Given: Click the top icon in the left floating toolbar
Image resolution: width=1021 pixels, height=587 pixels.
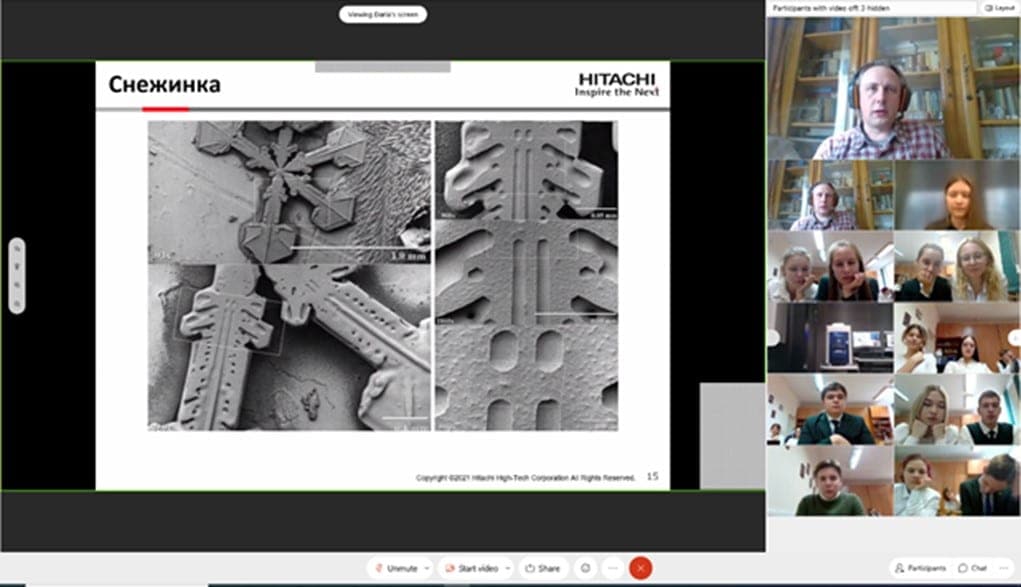Looking at the screenshot, I should [x=16, y=250].
